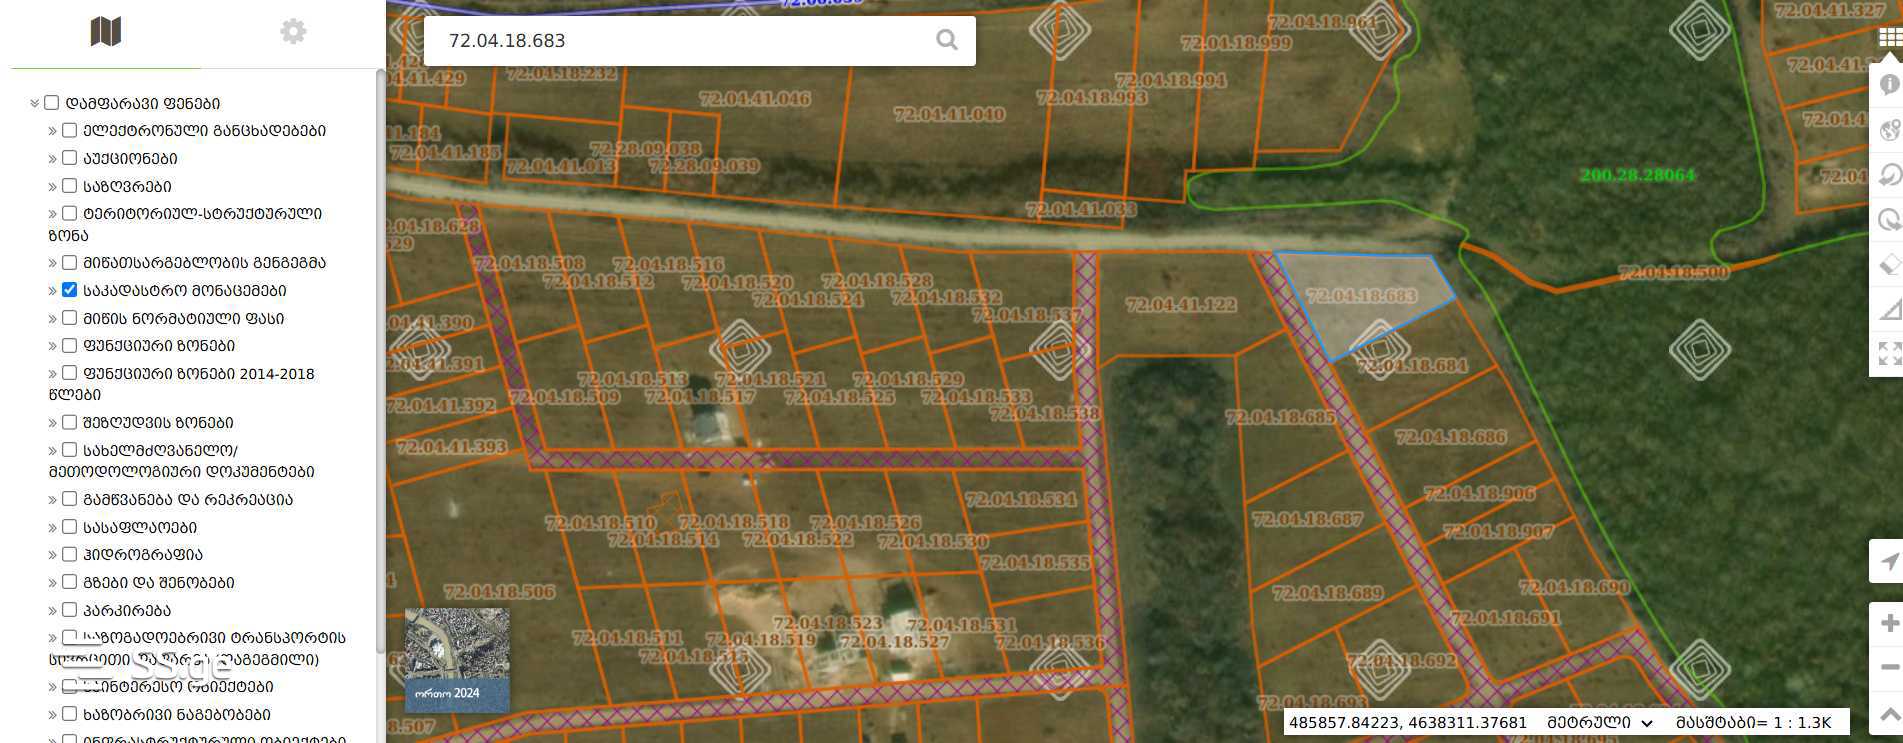
Task: Select the eraser clear tool
Action: click(x=1889, y=264)
